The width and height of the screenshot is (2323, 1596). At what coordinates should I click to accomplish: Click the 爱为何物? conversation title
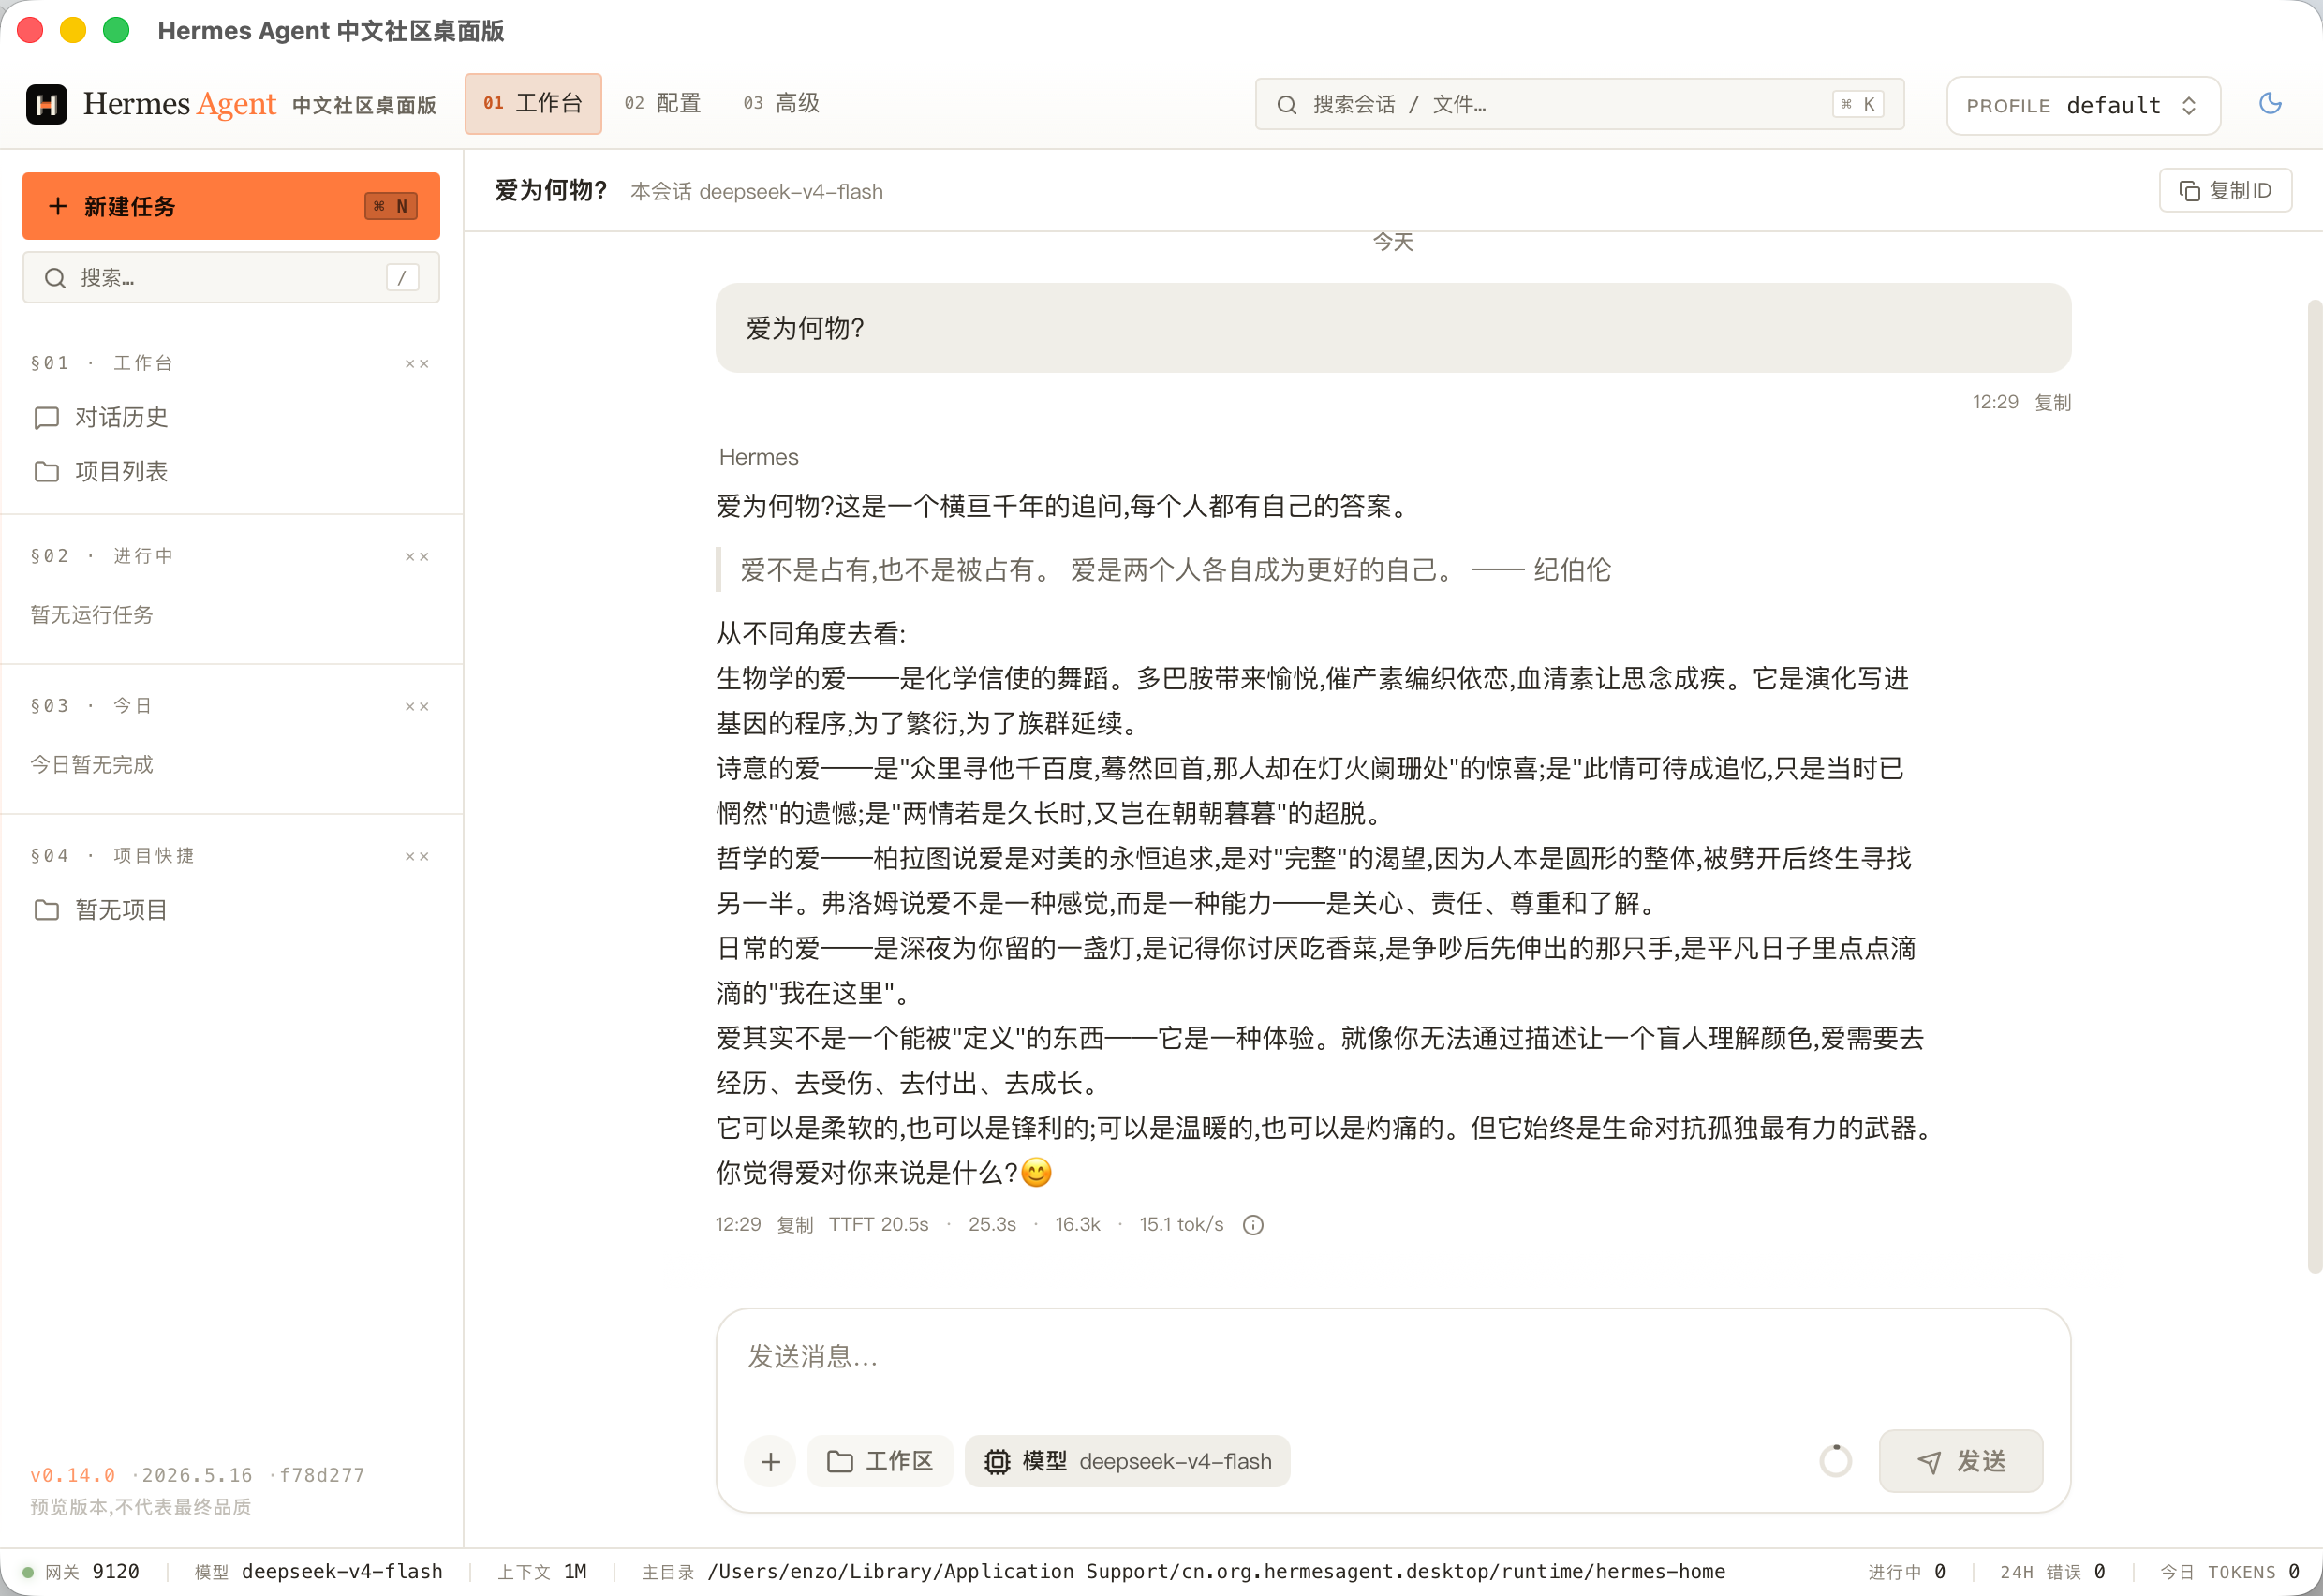pos(550,190)
